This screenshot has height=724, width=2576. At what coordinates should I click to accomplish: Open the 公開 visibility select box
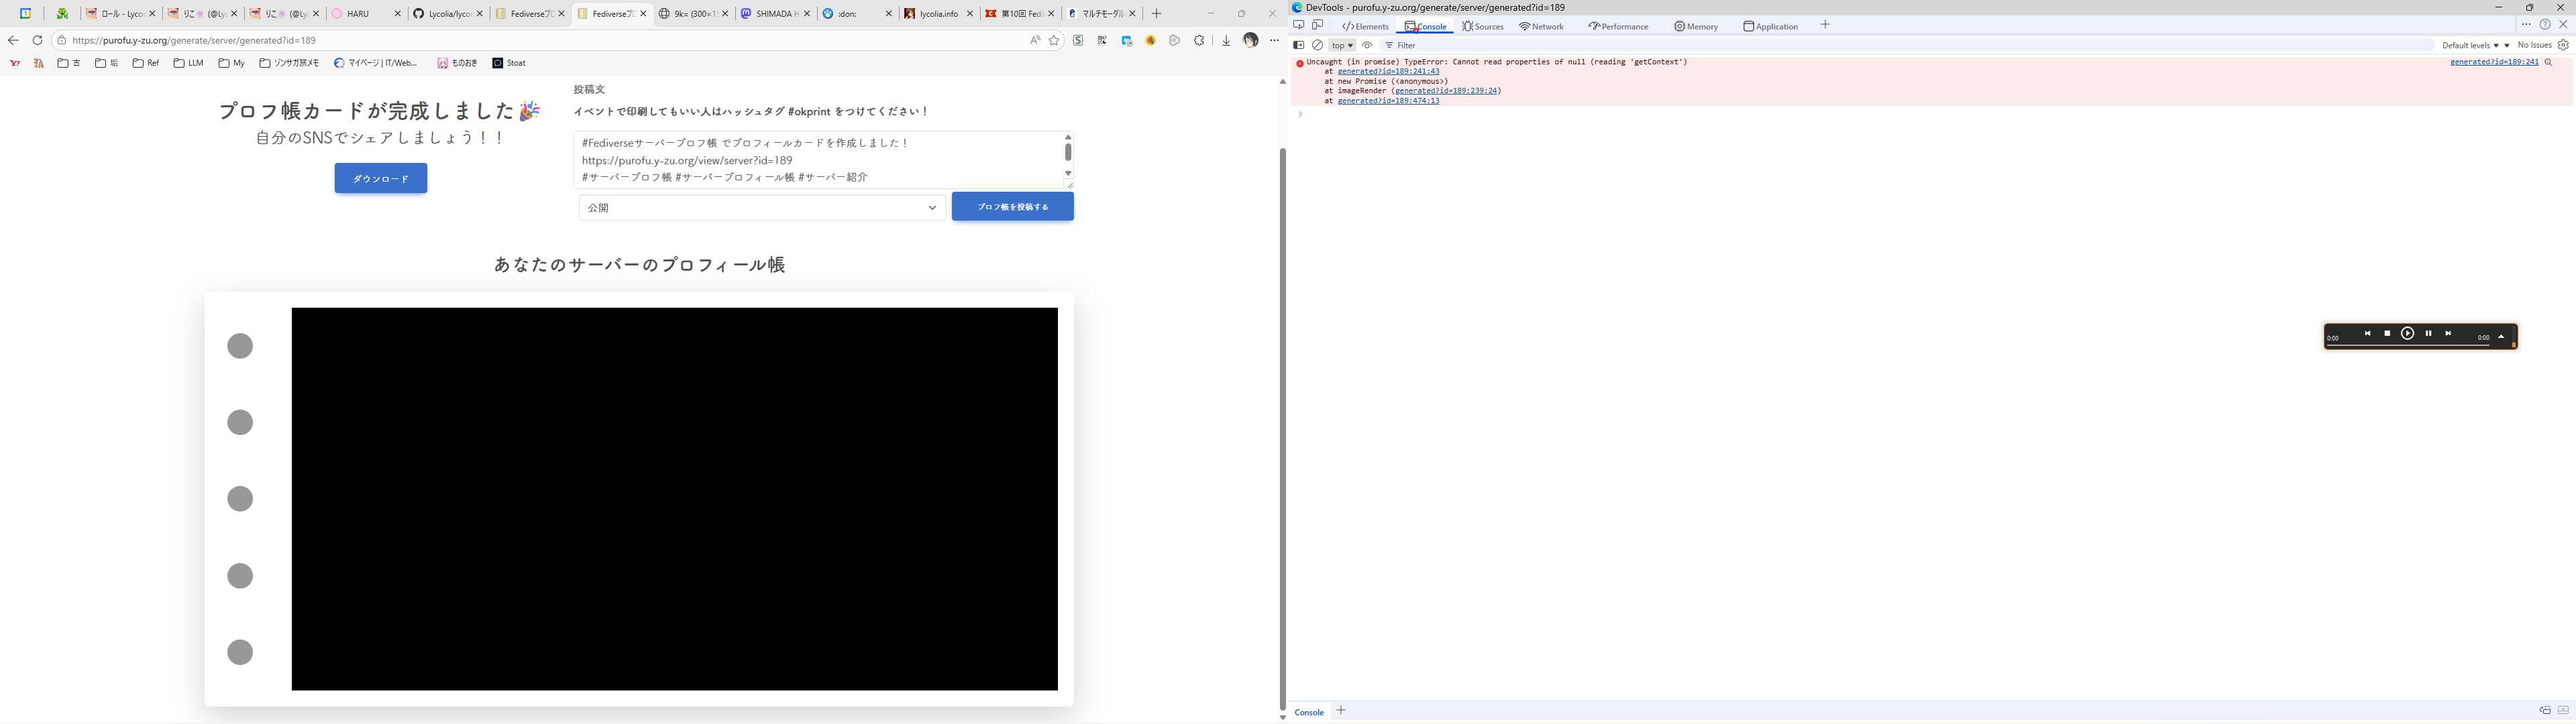point(762,208)
